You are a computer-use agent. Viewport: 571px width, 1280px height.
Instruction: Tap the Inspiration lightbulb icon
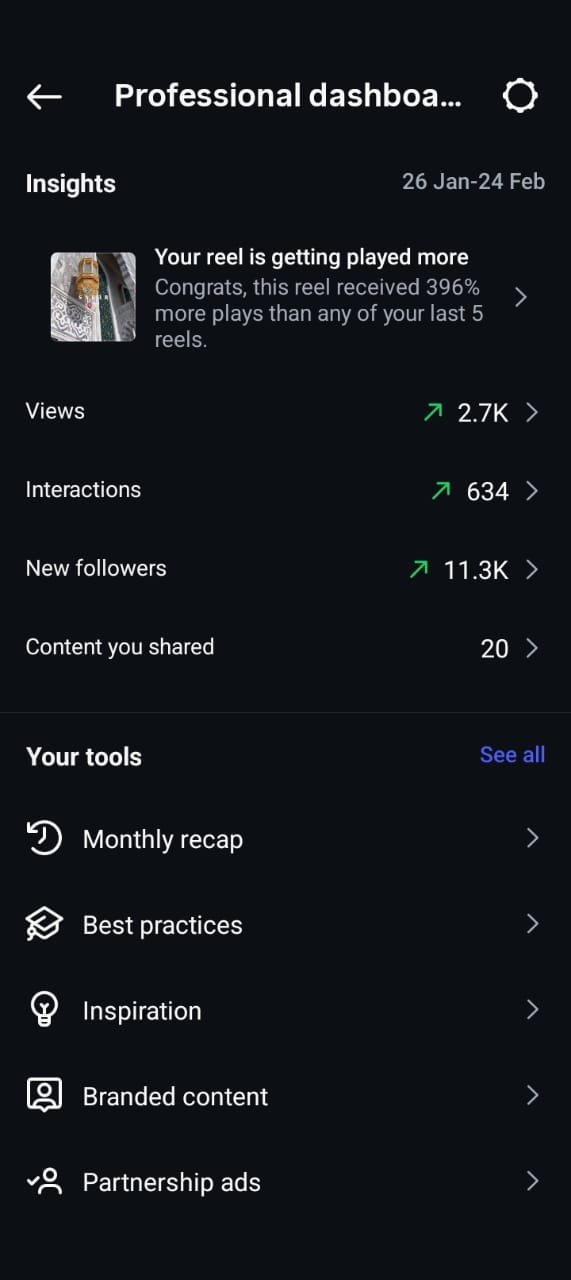44,1010
